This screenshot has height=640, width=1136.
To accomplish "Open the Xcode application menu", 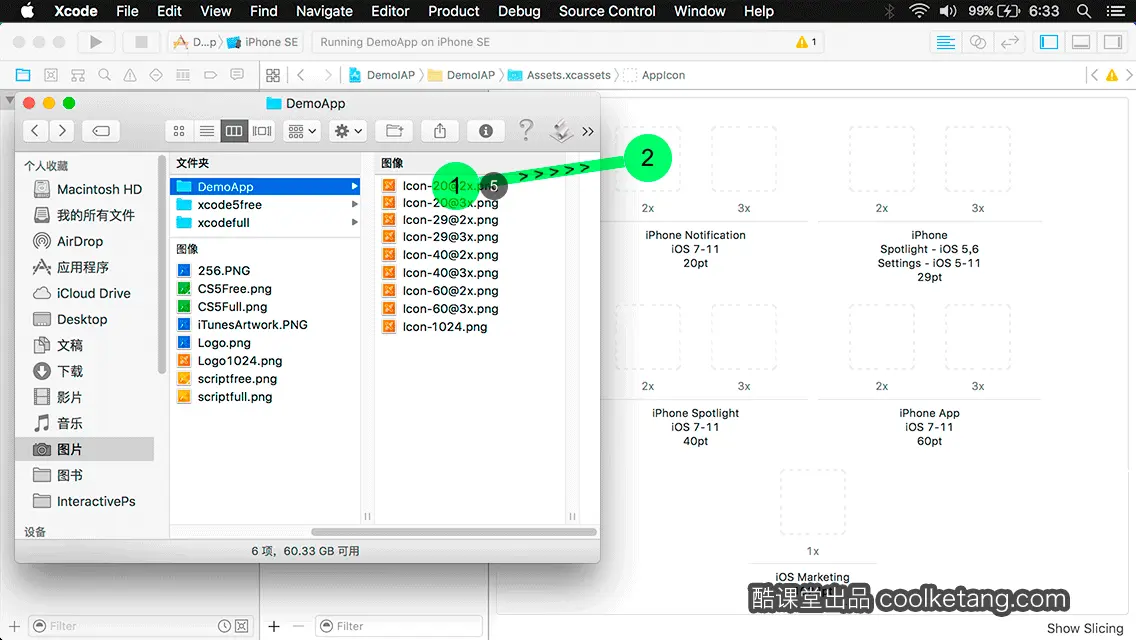I will (76, 11).
